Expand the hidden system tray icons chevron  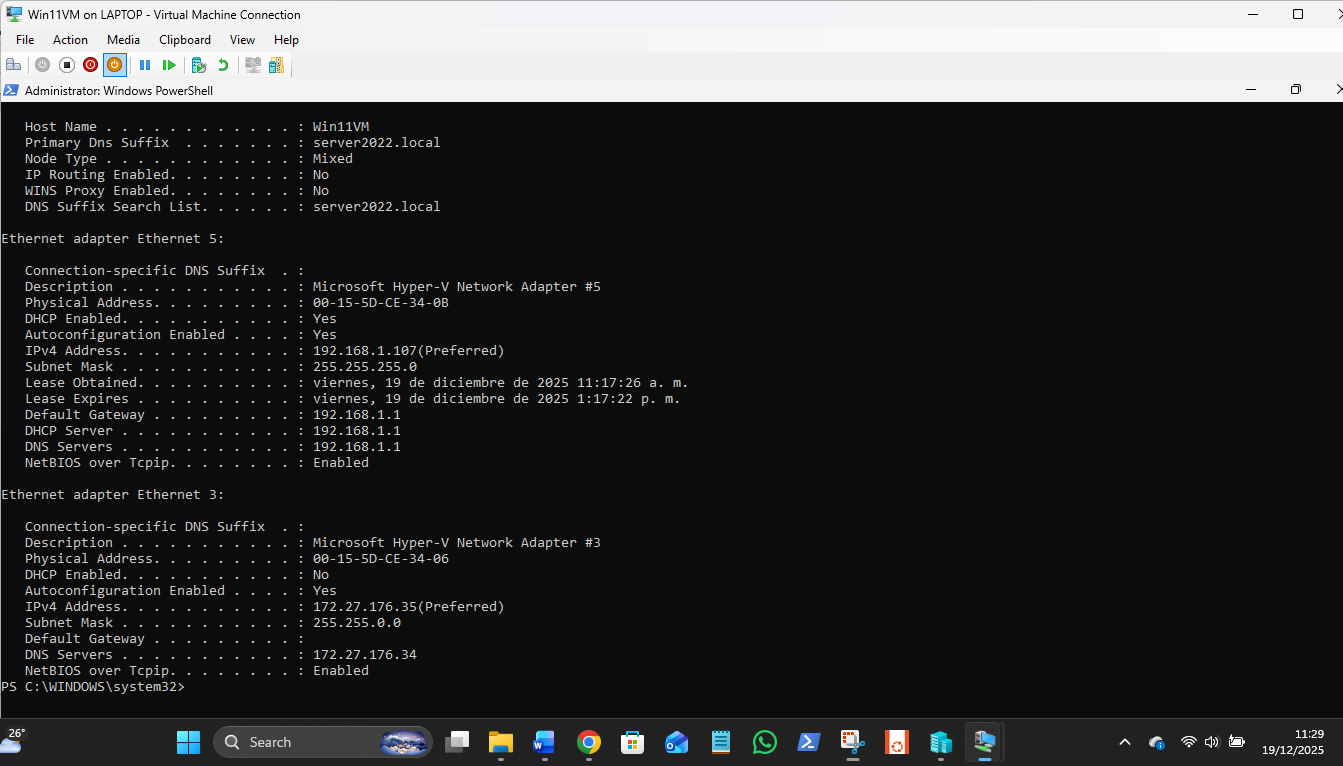(x=1125, y=742)
